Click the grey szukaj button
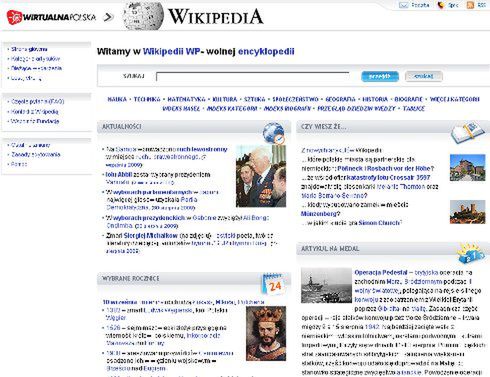Image resolution: width=490 pixels, height=377 pixels. point(423,76)
